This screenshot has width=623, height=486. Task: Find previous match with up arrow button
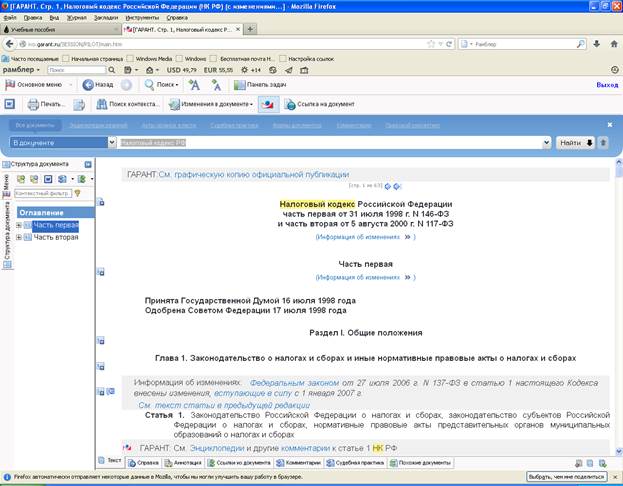pyautogui.click(x=603, y=143)
